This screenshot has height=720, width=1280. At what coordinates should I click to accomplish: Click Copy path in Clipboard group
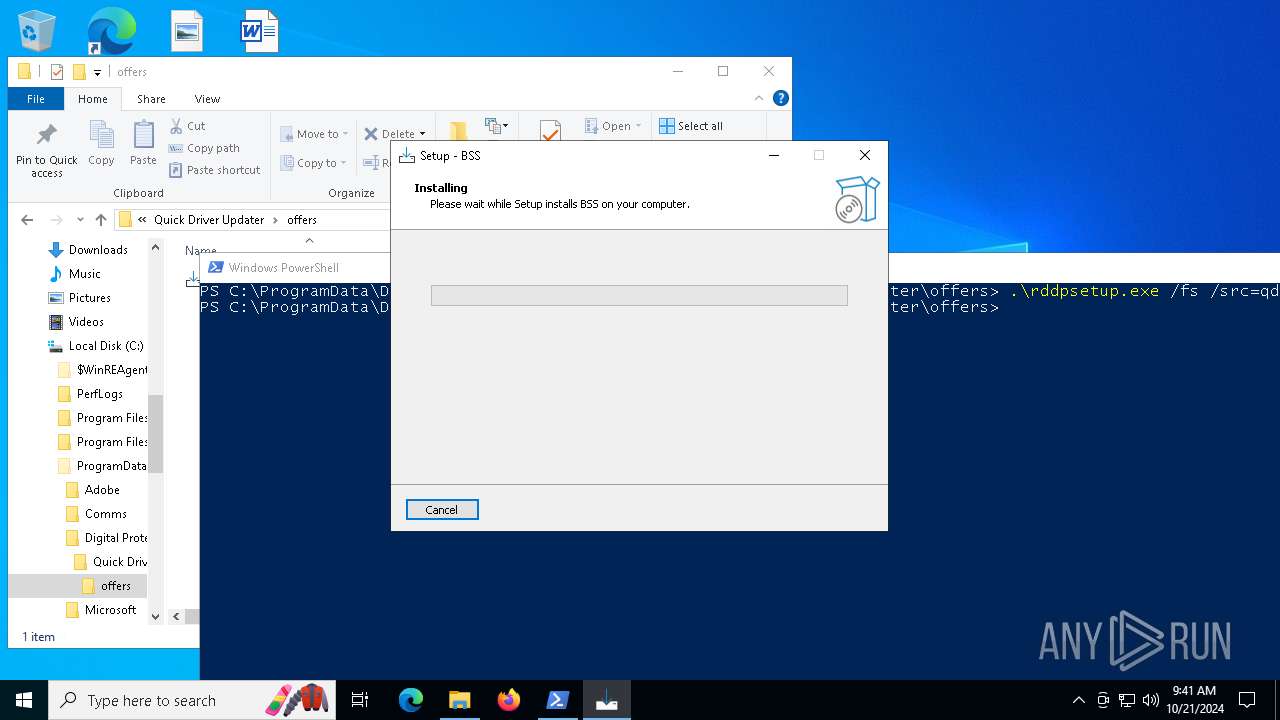(204, 148)
